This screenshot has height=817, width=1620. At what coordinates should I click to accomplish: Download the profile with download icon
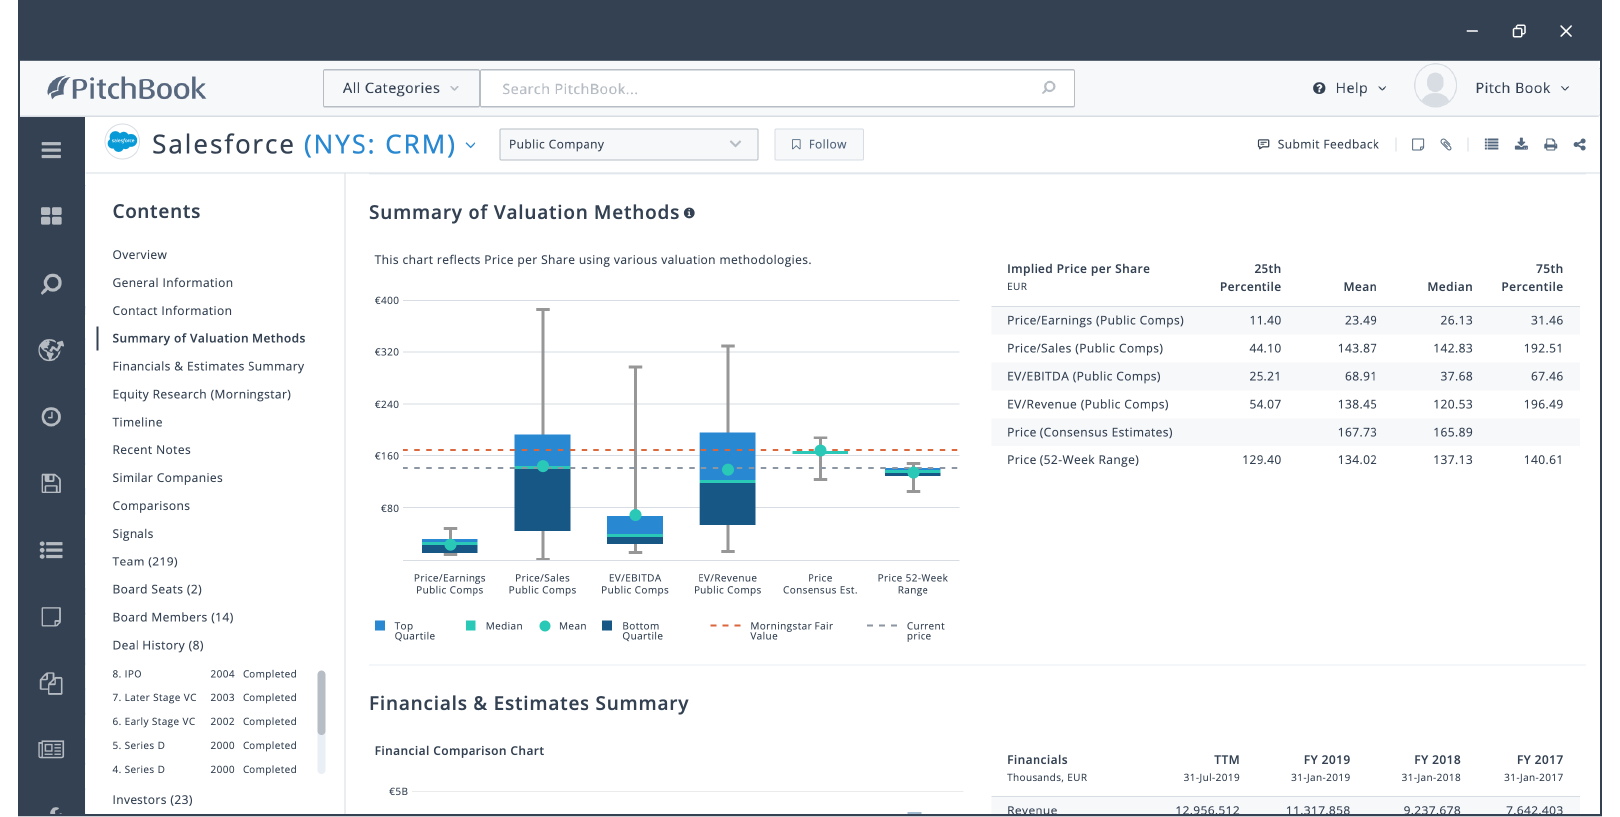tap(1521, 144)
